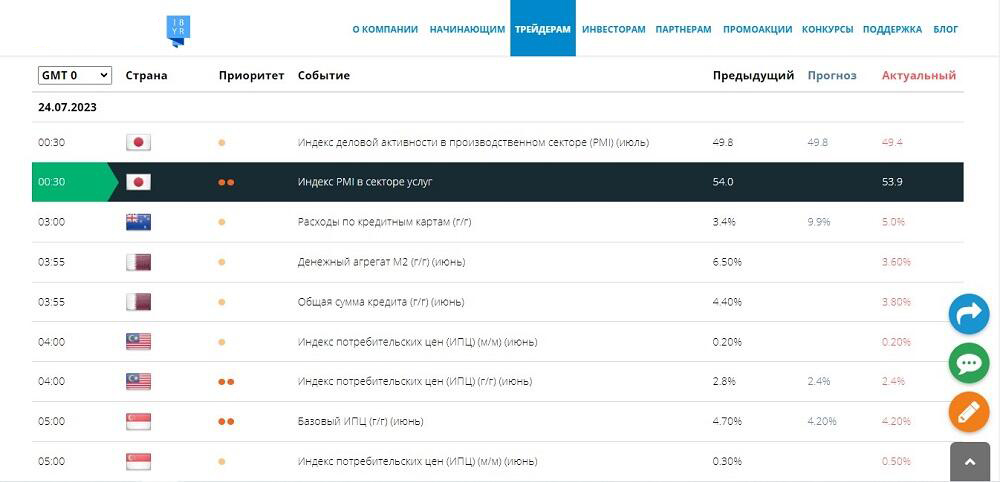Open the GMT 0 timezone dropdown
1000x482 pixels.
(75, 75)
